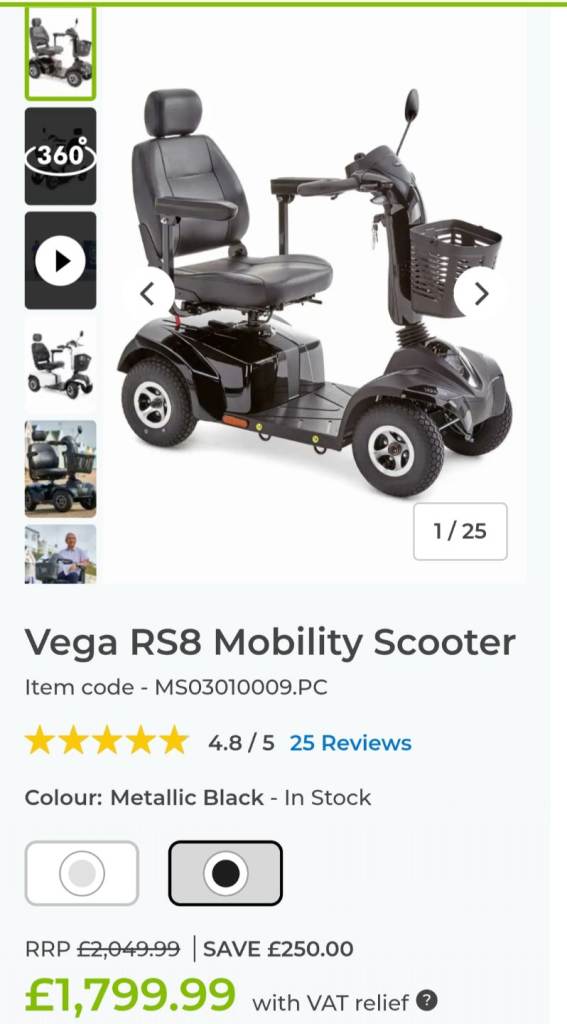Image resolution: width=567 pixels, height=1024 pixels.
Task: Click the £1,799.99 price
Action: click(x=130, y=995)
